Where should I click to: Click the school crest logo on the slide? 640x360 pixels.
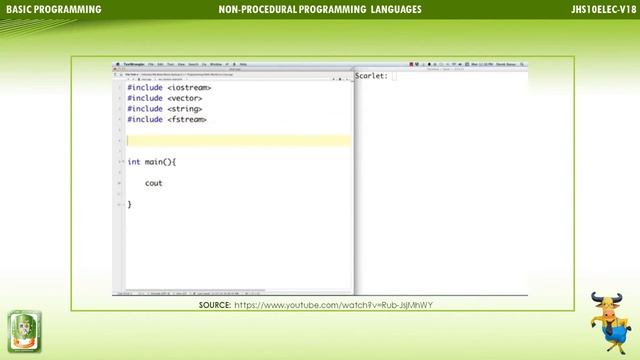[x=24, y=331]
